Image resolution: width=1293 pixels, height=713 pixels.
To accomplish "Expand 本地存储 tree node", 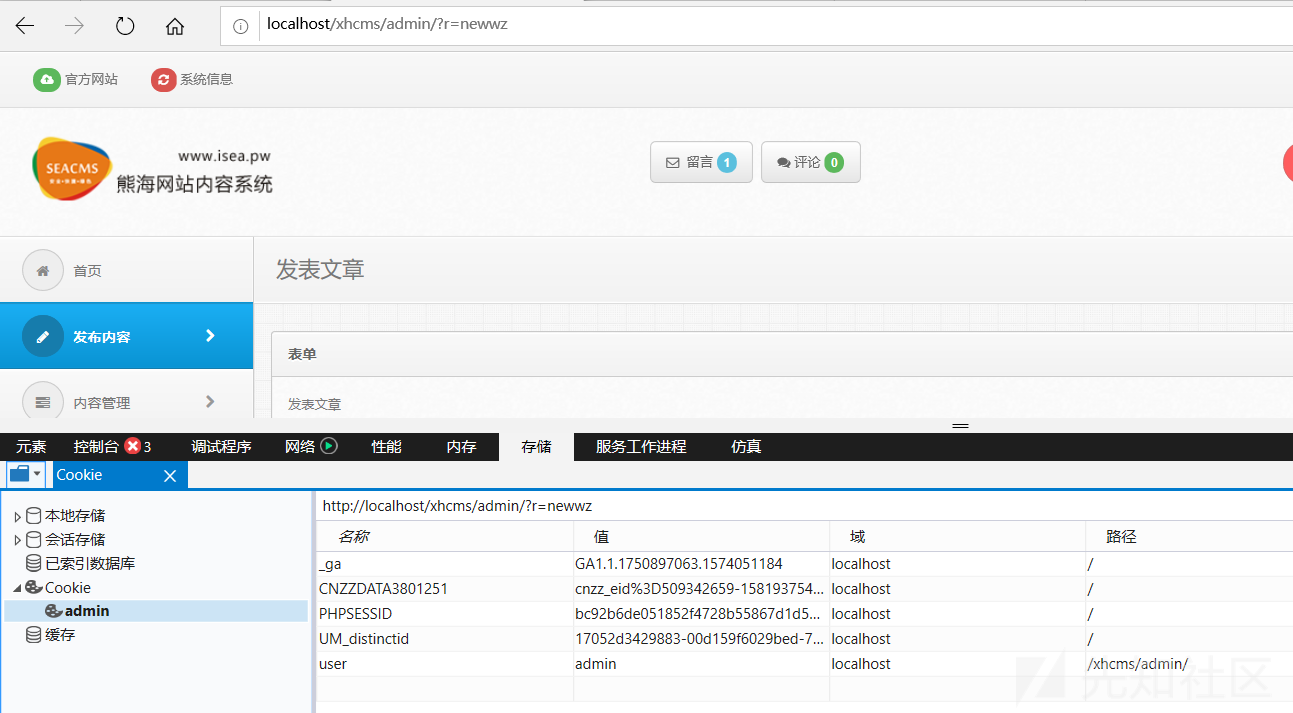I will click(x=17, y=517).
